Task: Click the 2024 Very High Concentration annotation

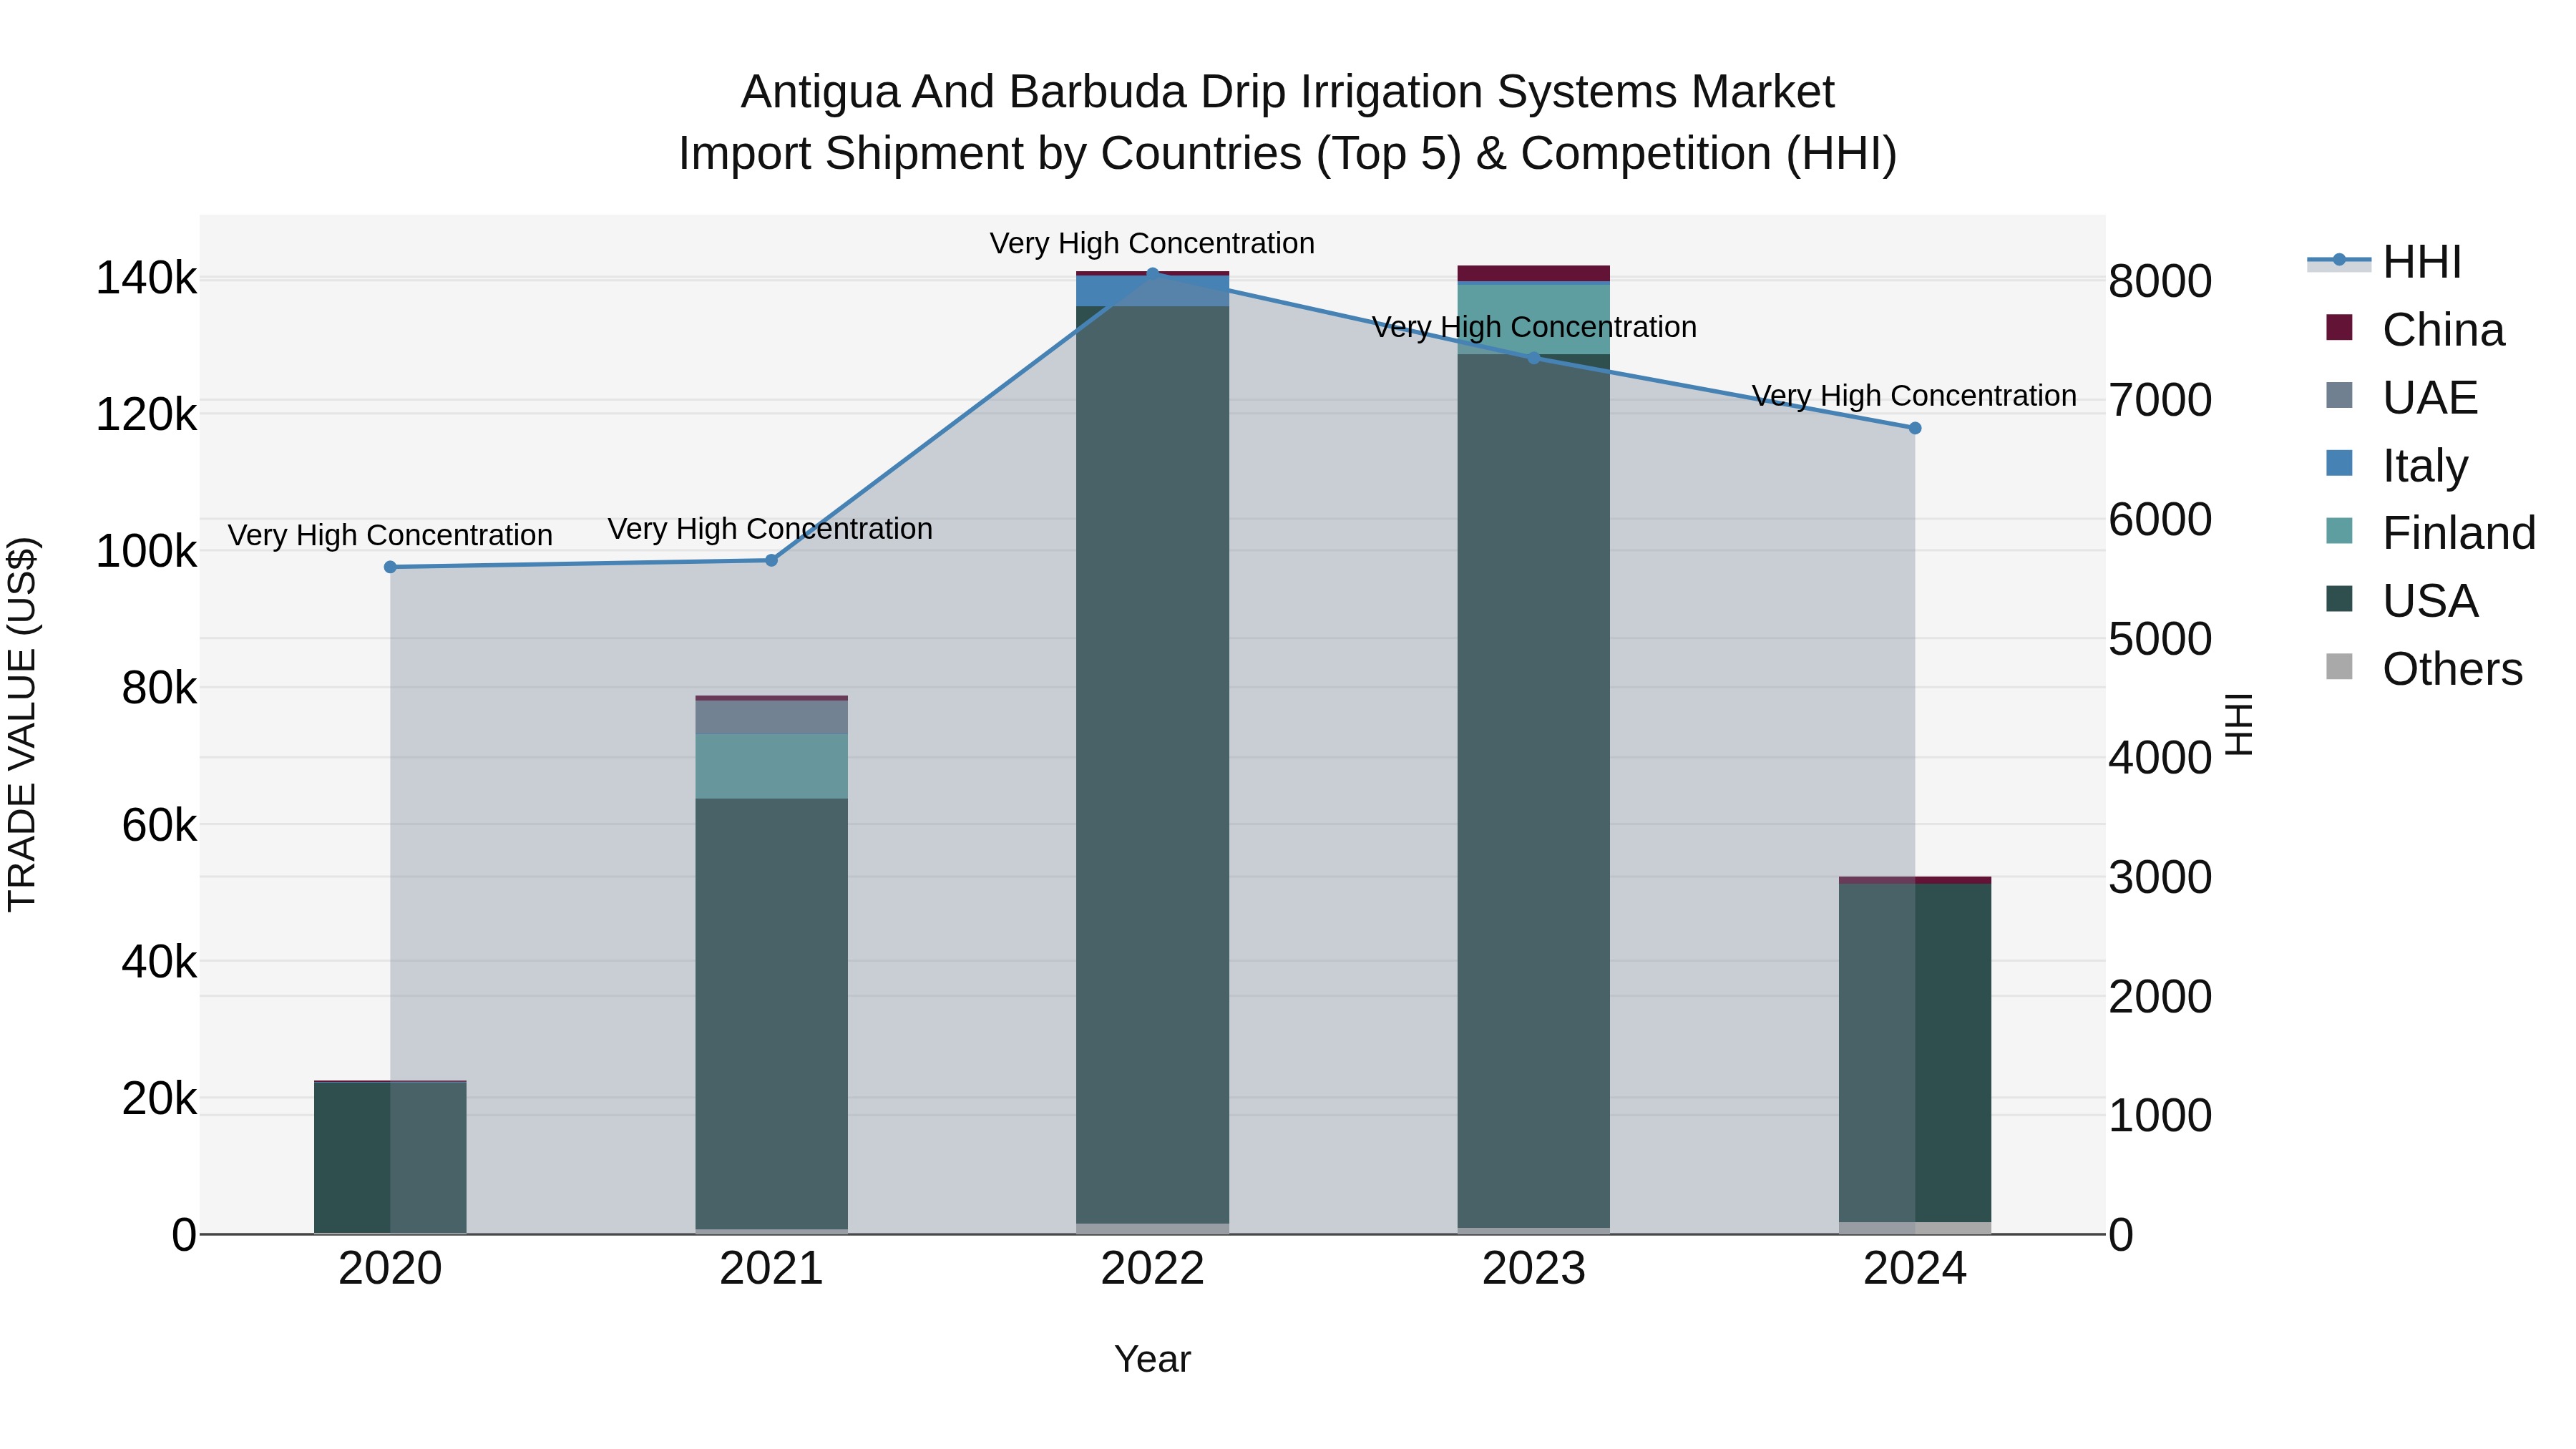Action: (x=1915, y=396)
